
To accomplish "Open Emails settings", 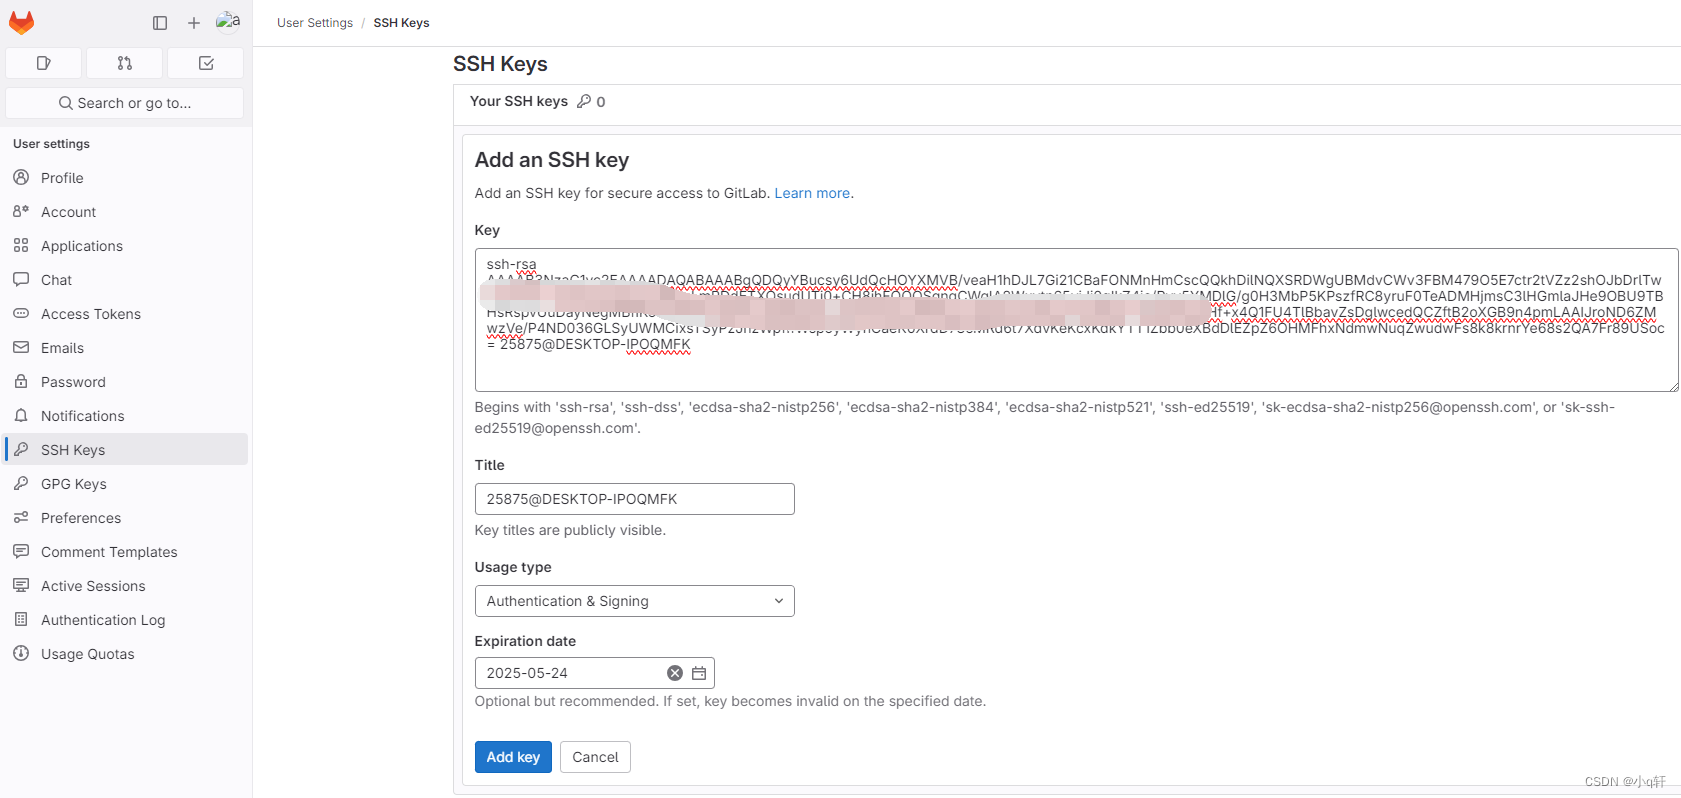I will pos(125,348).
